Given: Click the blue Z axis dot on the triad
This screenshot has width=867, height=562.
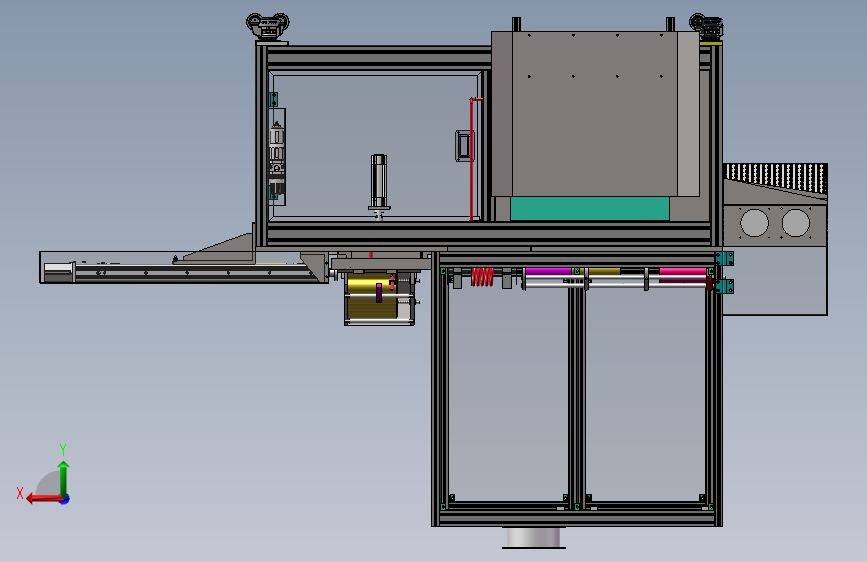Looking at the screenshot, I should click(x=65, y=499).
